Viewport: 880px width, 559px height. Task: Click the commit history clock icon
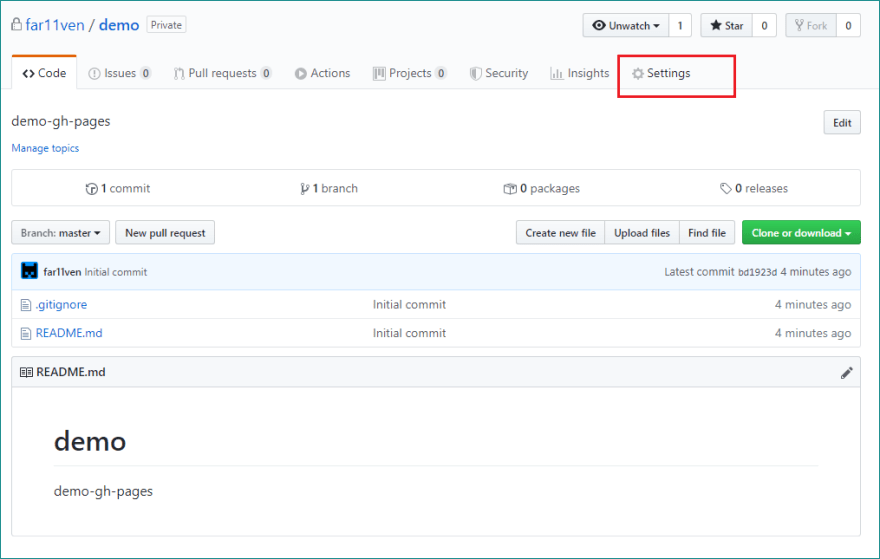[91, 189]
